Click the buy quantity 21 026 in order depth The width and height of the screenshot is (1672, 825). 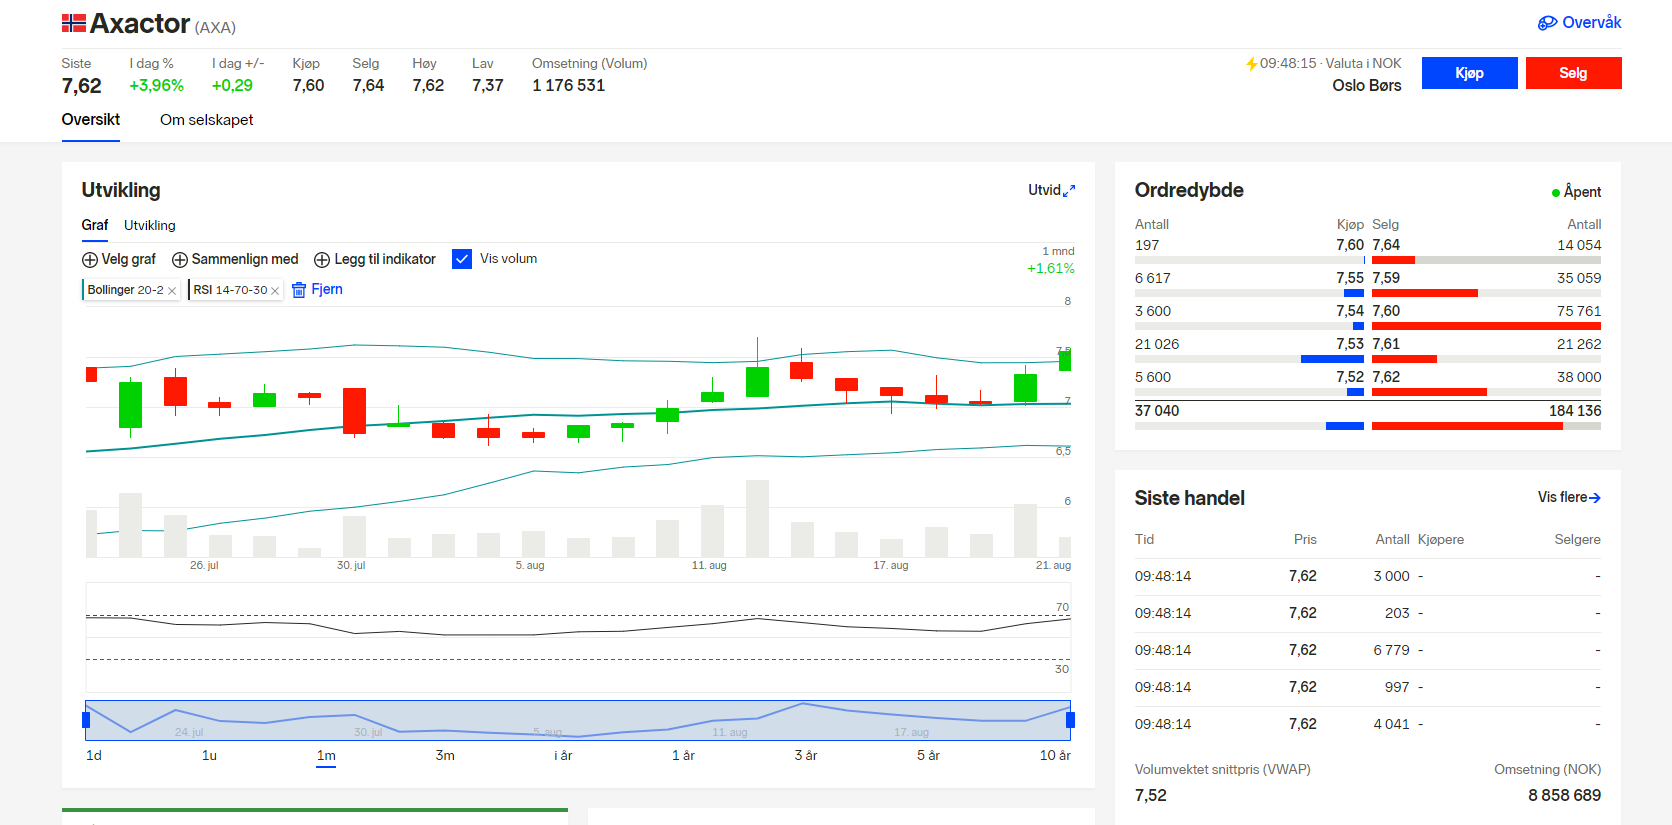[x=1157, y=344]
